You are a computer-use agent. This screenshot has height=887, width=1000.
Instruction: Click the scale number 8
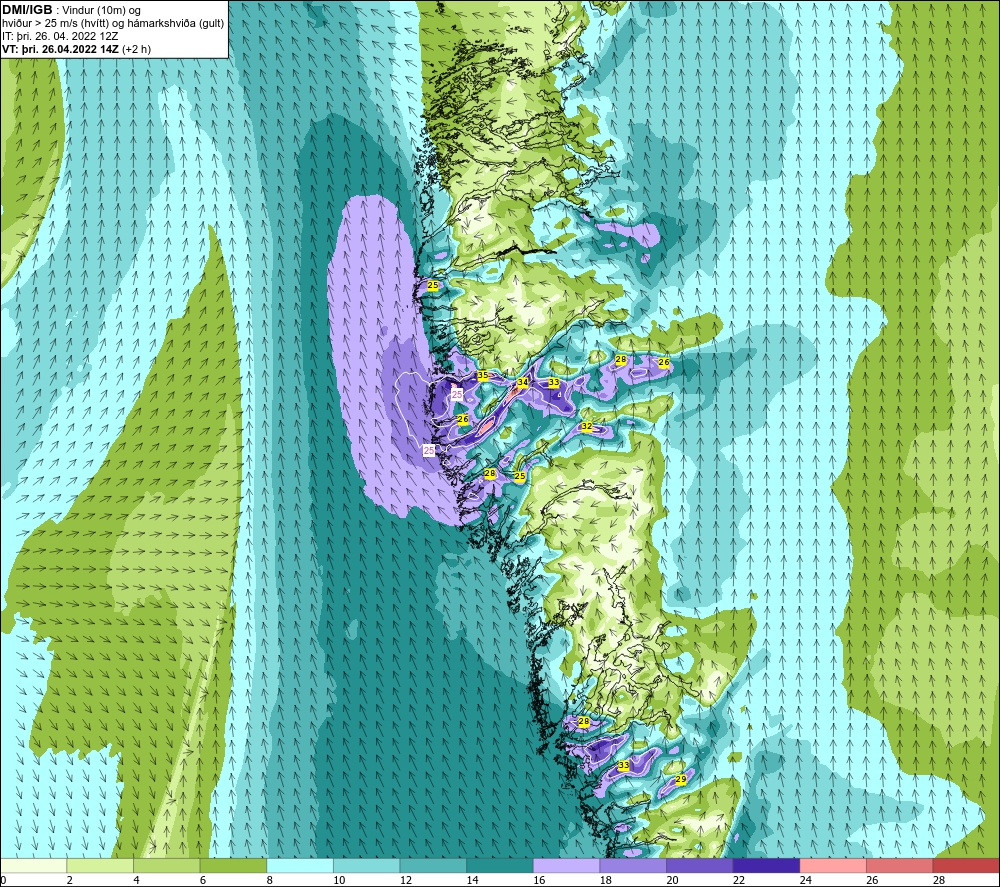pyautogui.click(x=269, y=880)
